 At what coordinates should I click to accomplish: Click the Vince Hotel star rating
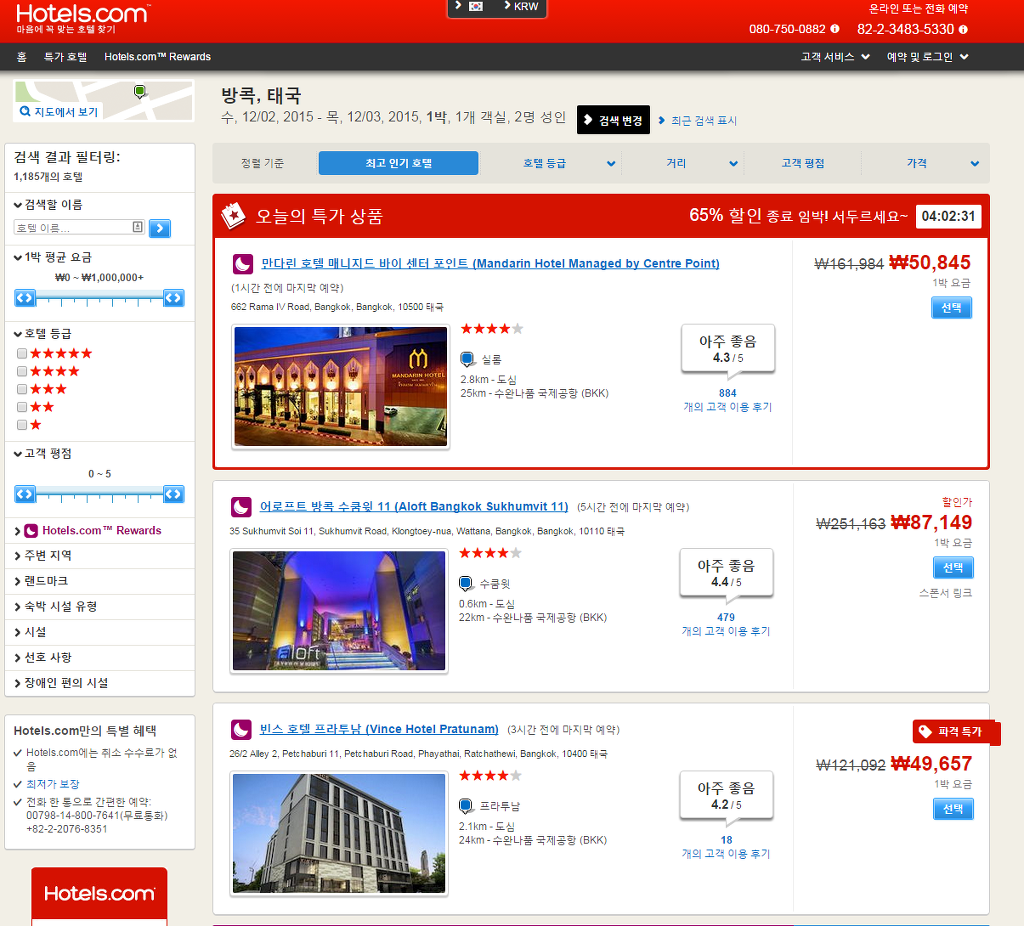point(490,776)
